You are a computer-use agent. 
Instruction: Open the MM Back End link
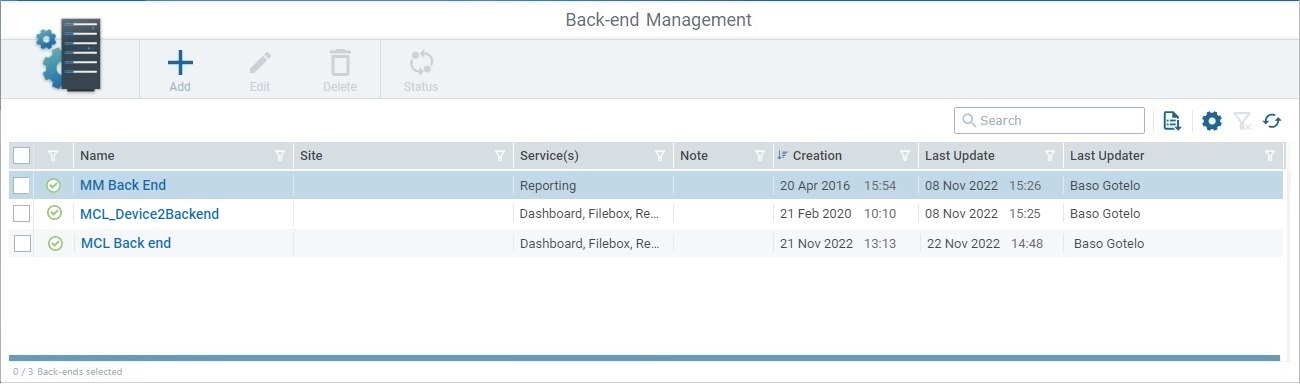123,185
